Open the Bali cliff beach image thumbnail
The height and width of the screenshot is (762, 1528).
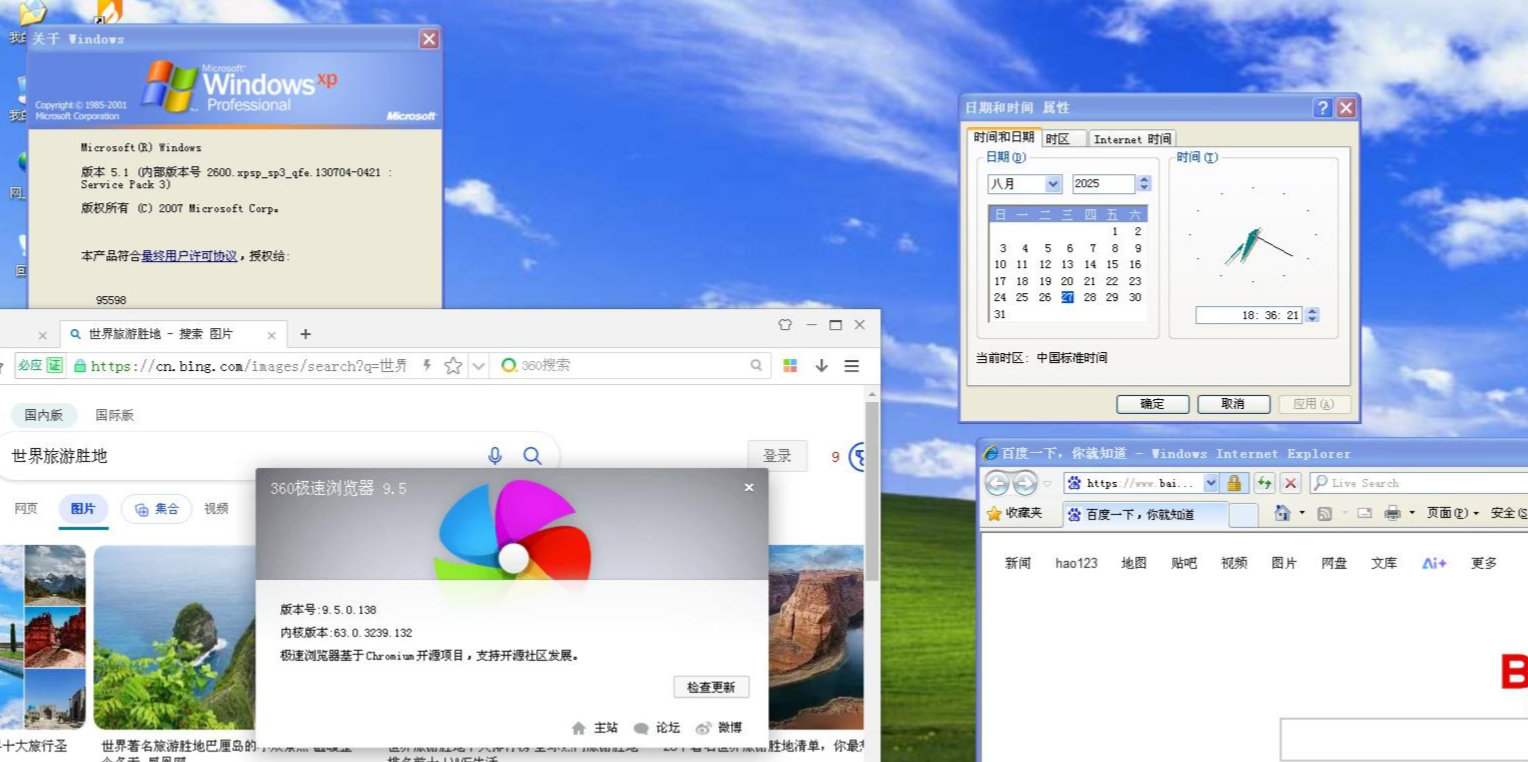pyautogui.click(x=175, y=637)
